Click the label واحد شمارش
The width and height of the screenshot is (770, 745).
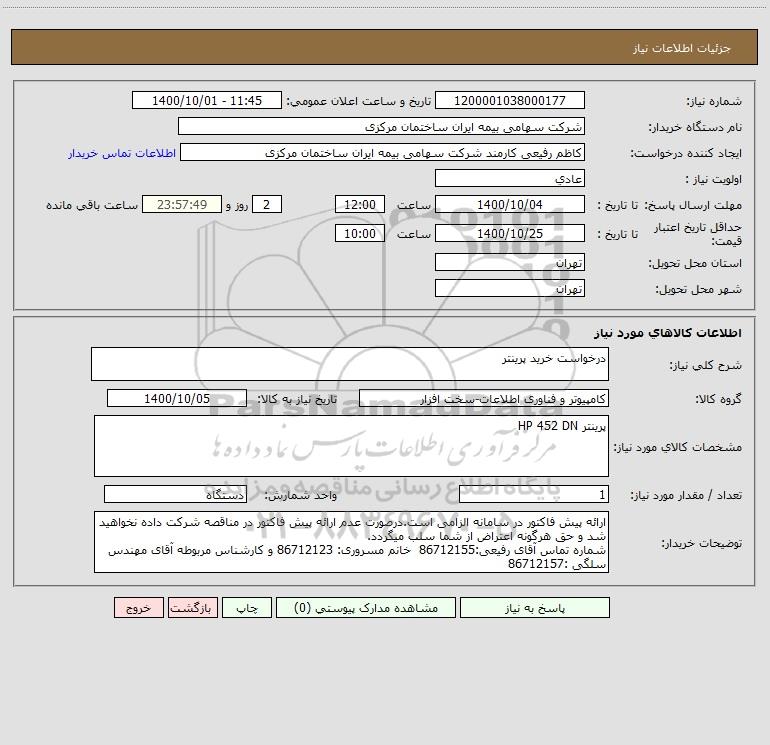[301, 496]
